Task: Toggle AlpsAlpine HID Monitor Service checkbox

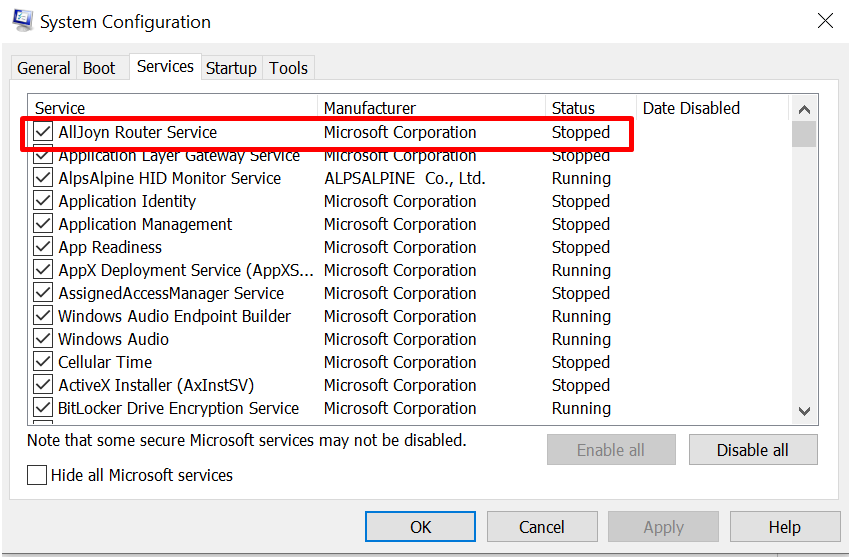Action: 43,178
